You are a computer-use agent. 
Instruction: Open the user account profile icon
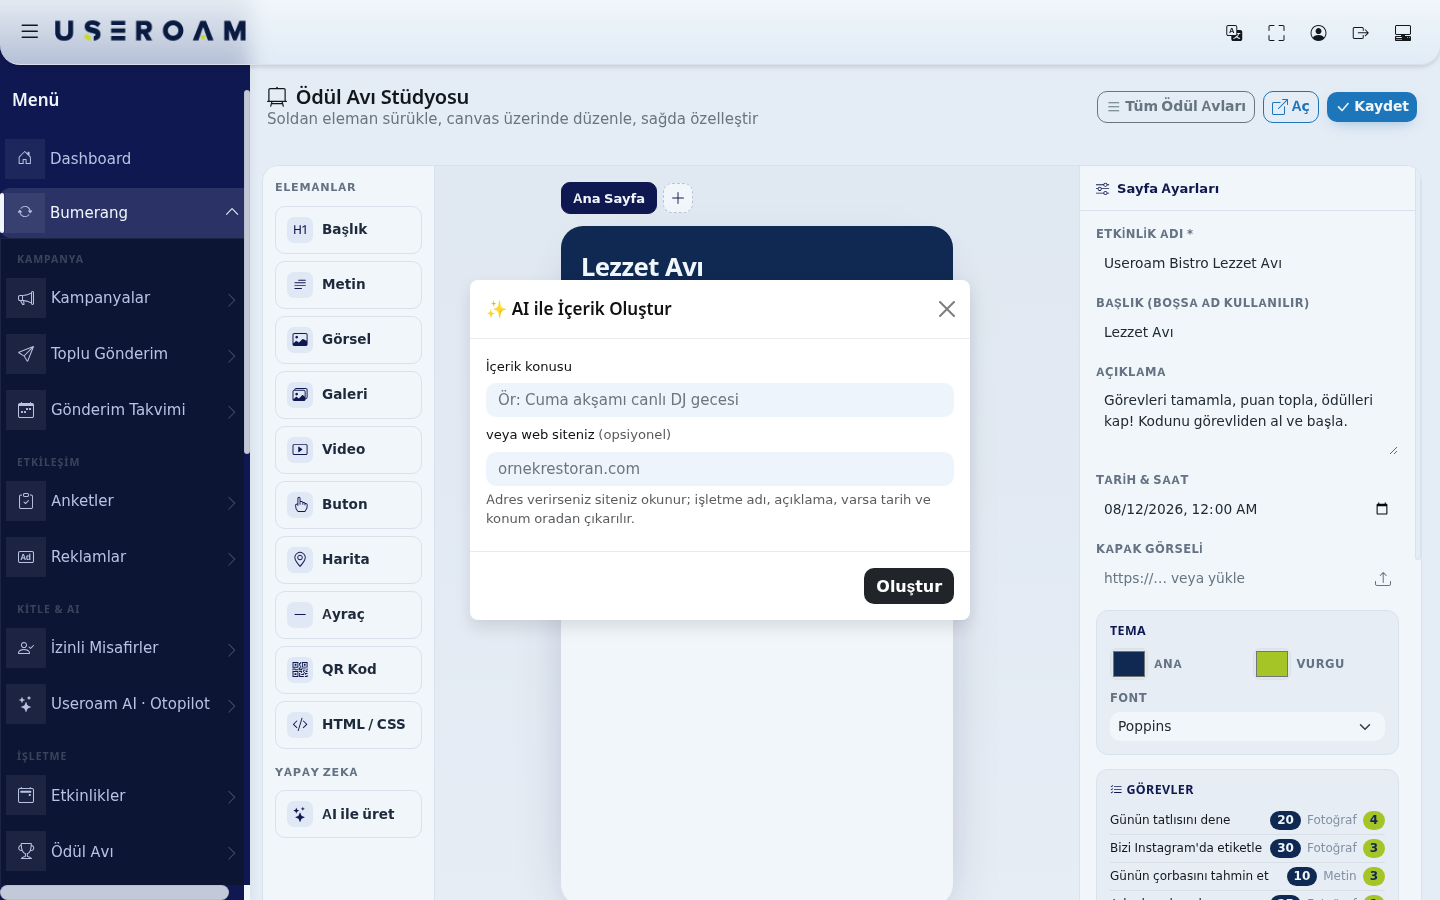pyautogui.click(x=1318, y=33)
